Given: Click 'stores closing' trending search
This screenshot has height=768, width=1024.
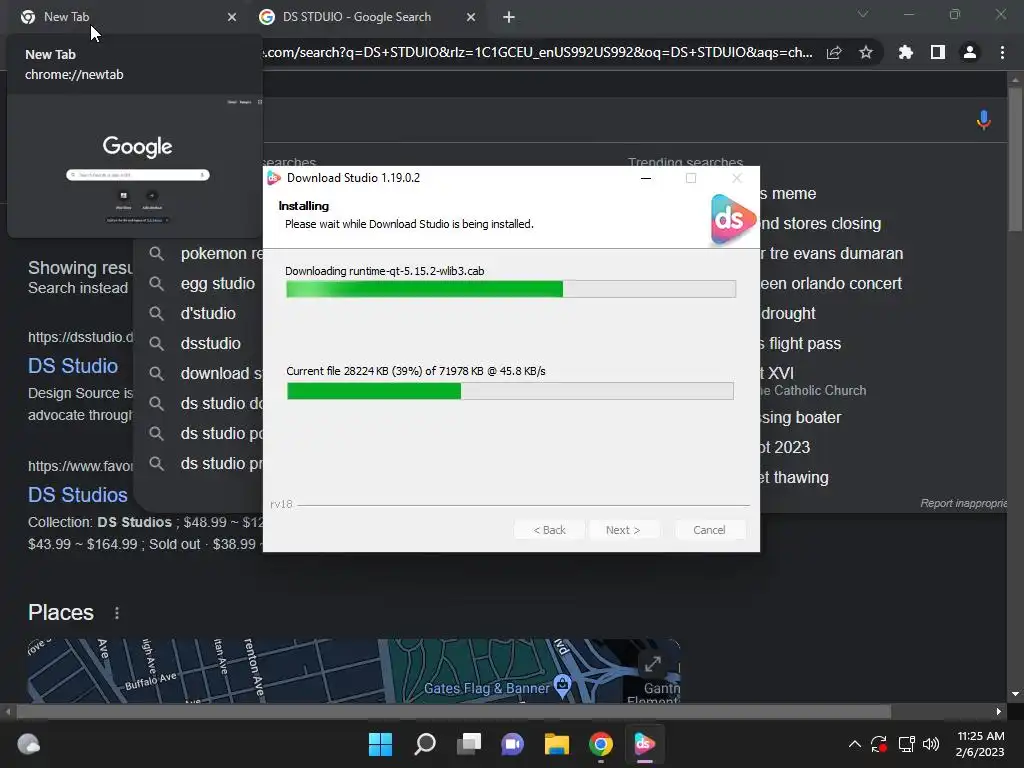Looking at the screenshot, I should click(x=820, y=223).
